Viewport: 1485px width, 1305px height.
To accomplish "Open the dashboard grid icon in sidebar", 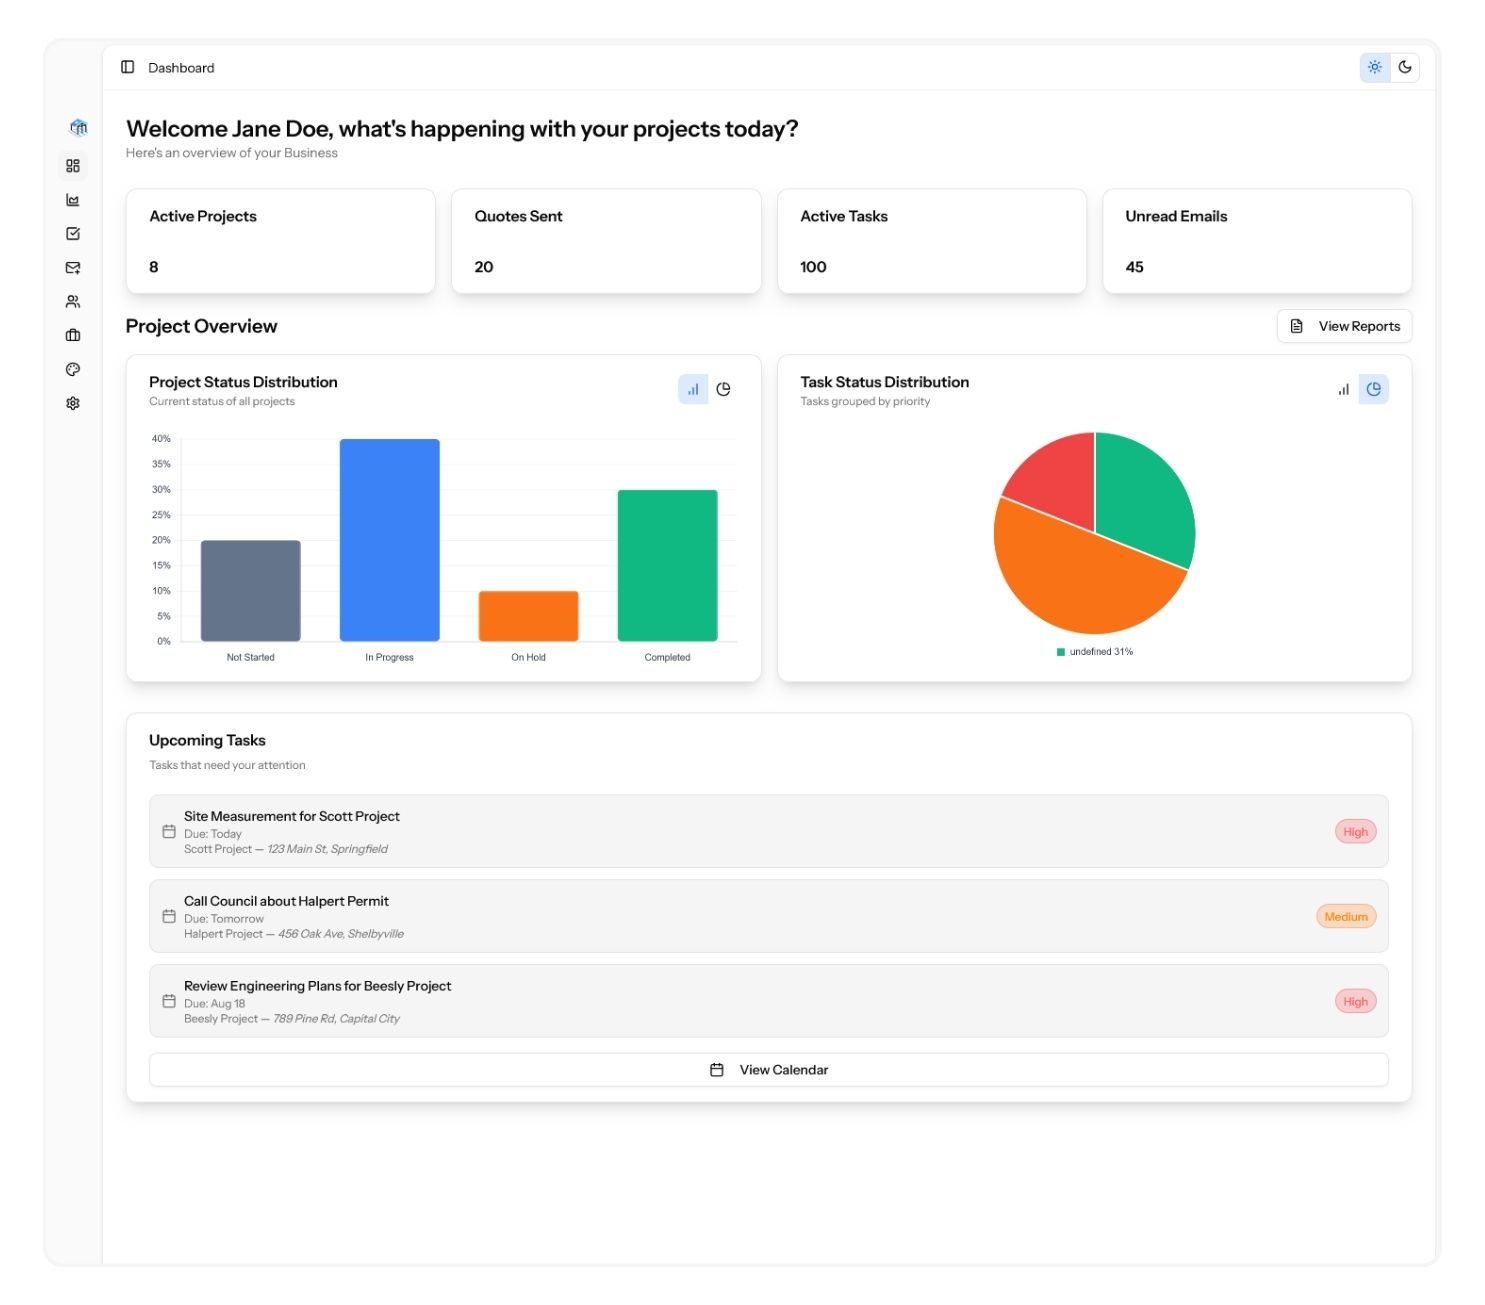I will click(73, 166).
